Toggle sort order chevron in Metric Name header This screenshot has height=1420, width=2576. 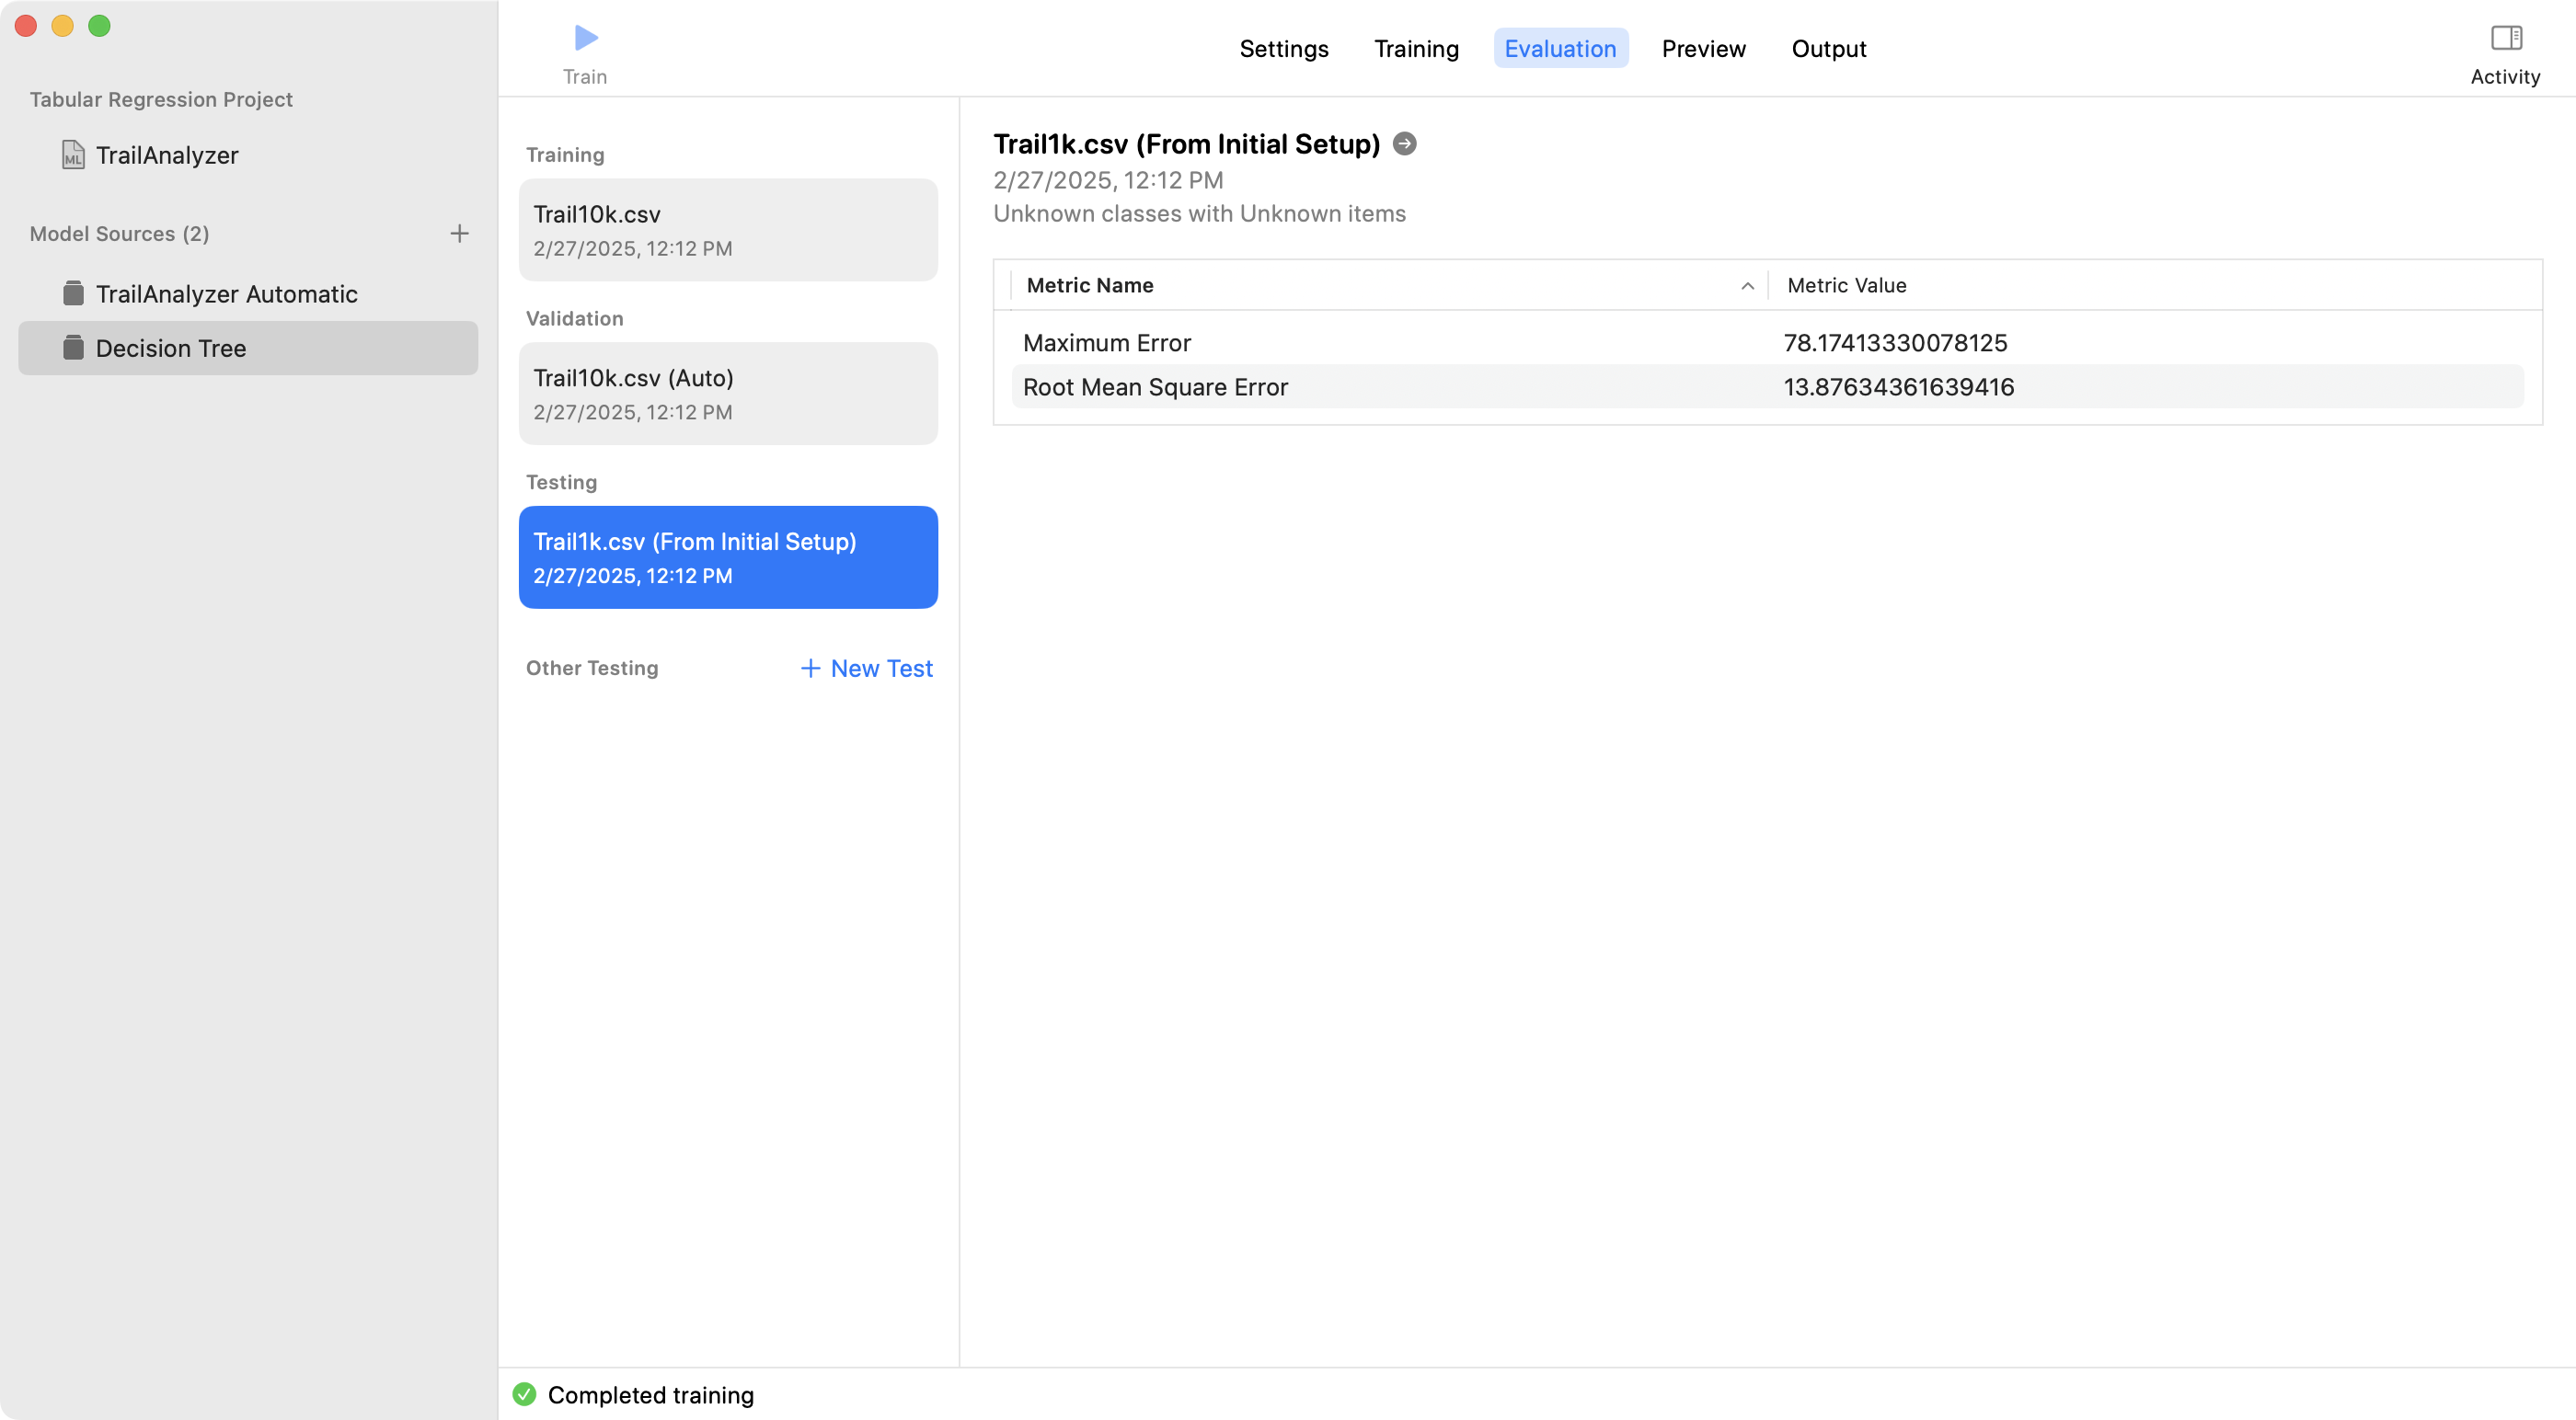pyautogui.click(x=1747, y=286)
